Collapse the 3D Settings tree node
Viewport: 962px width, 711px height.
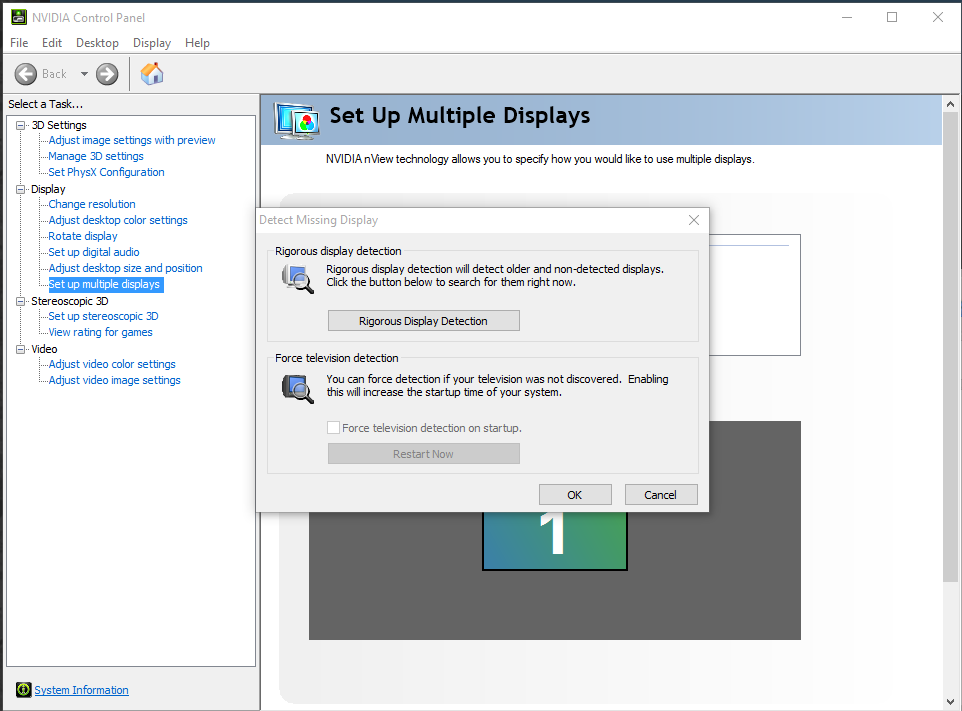pos(20,125)
